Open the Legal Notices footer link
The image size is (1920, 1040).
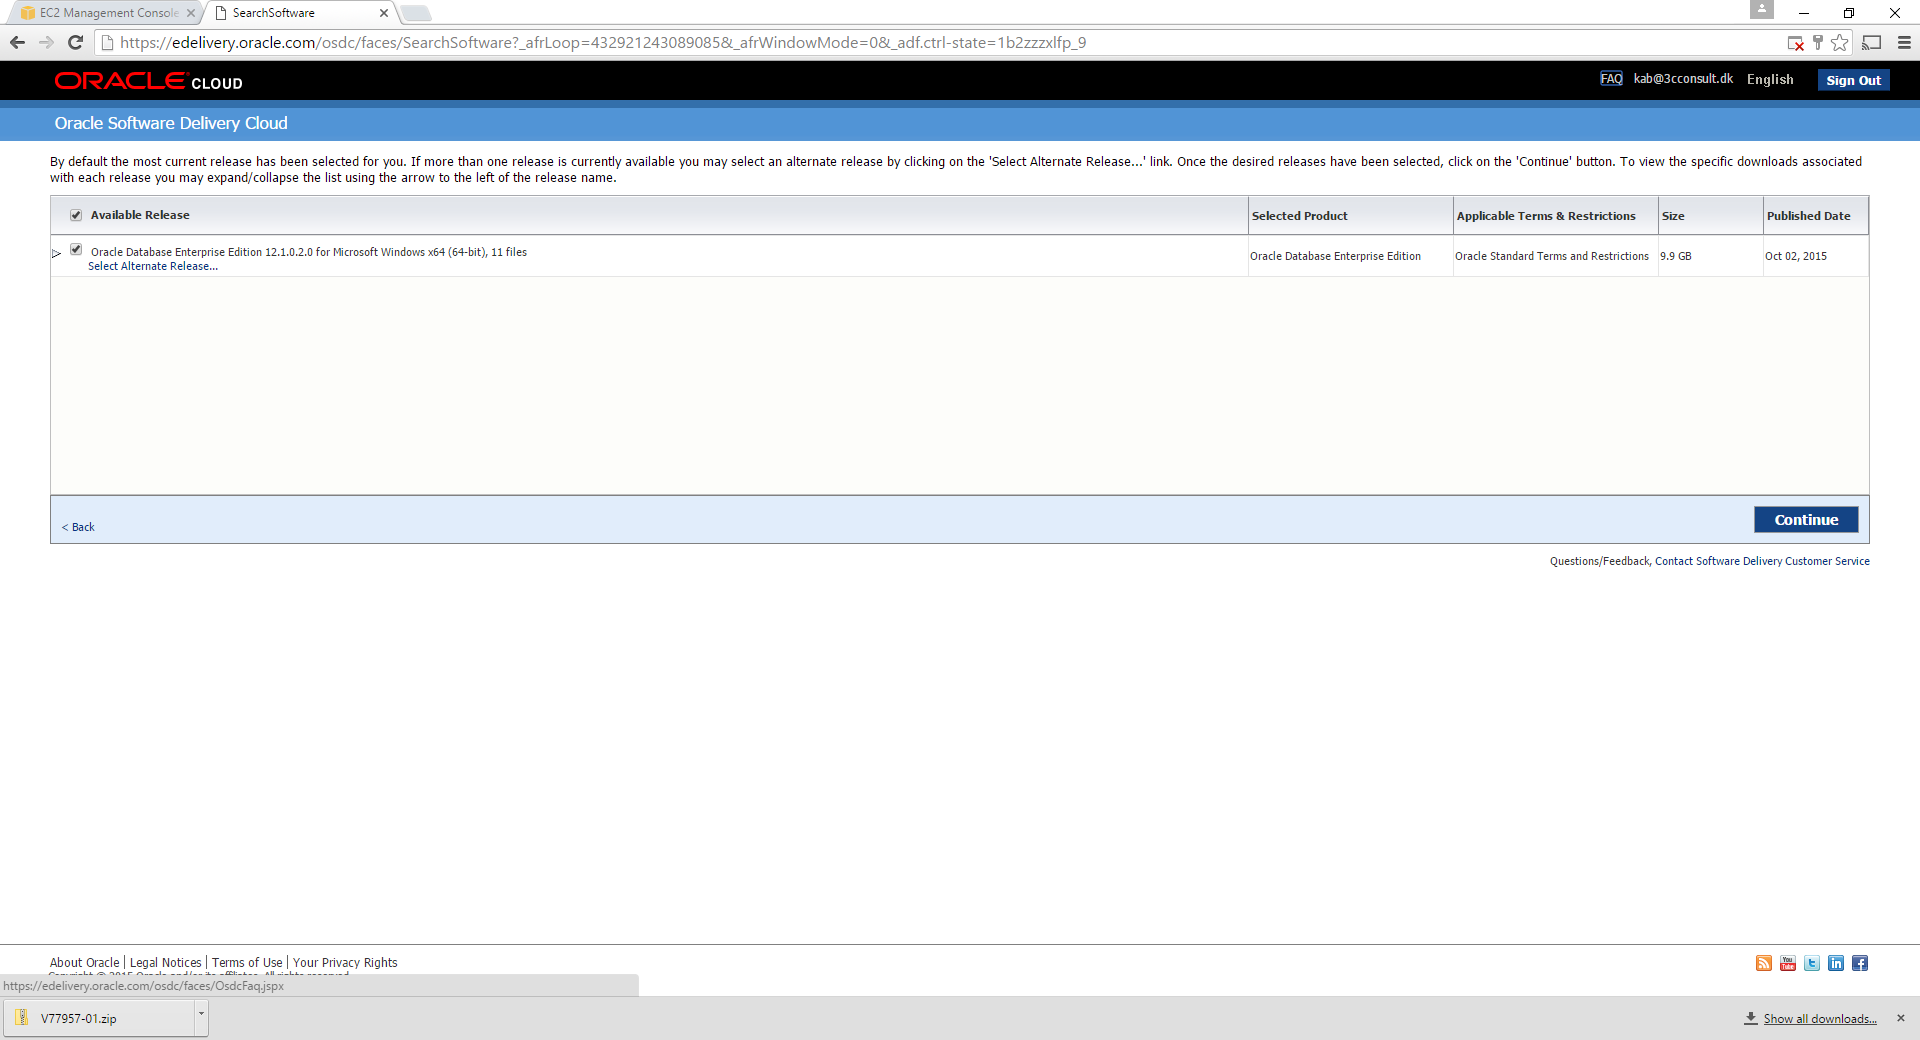pos(165,963)
